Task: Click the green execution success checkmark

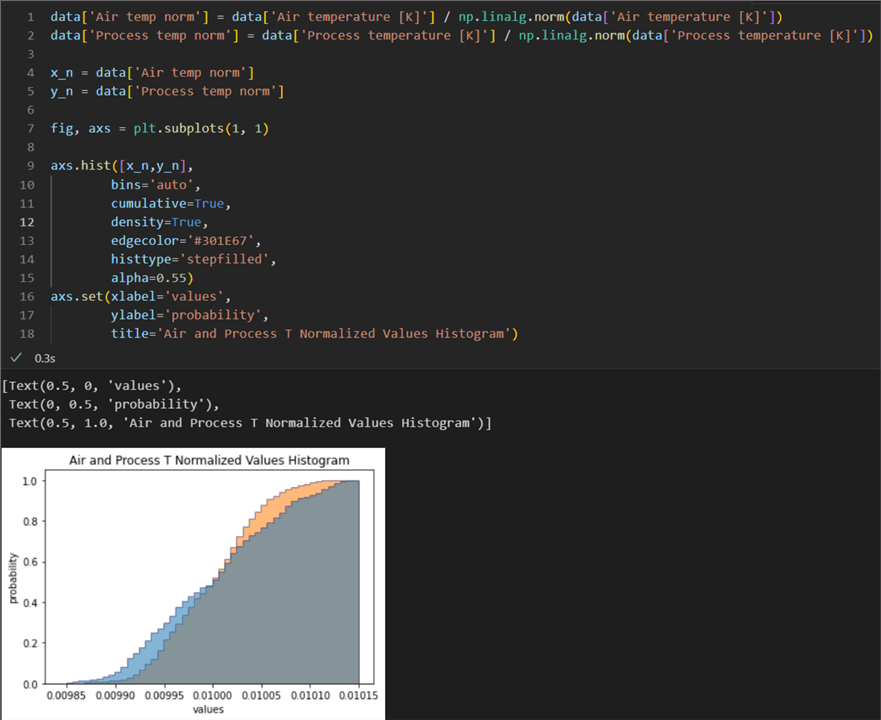Action: (x=15, y=357)
